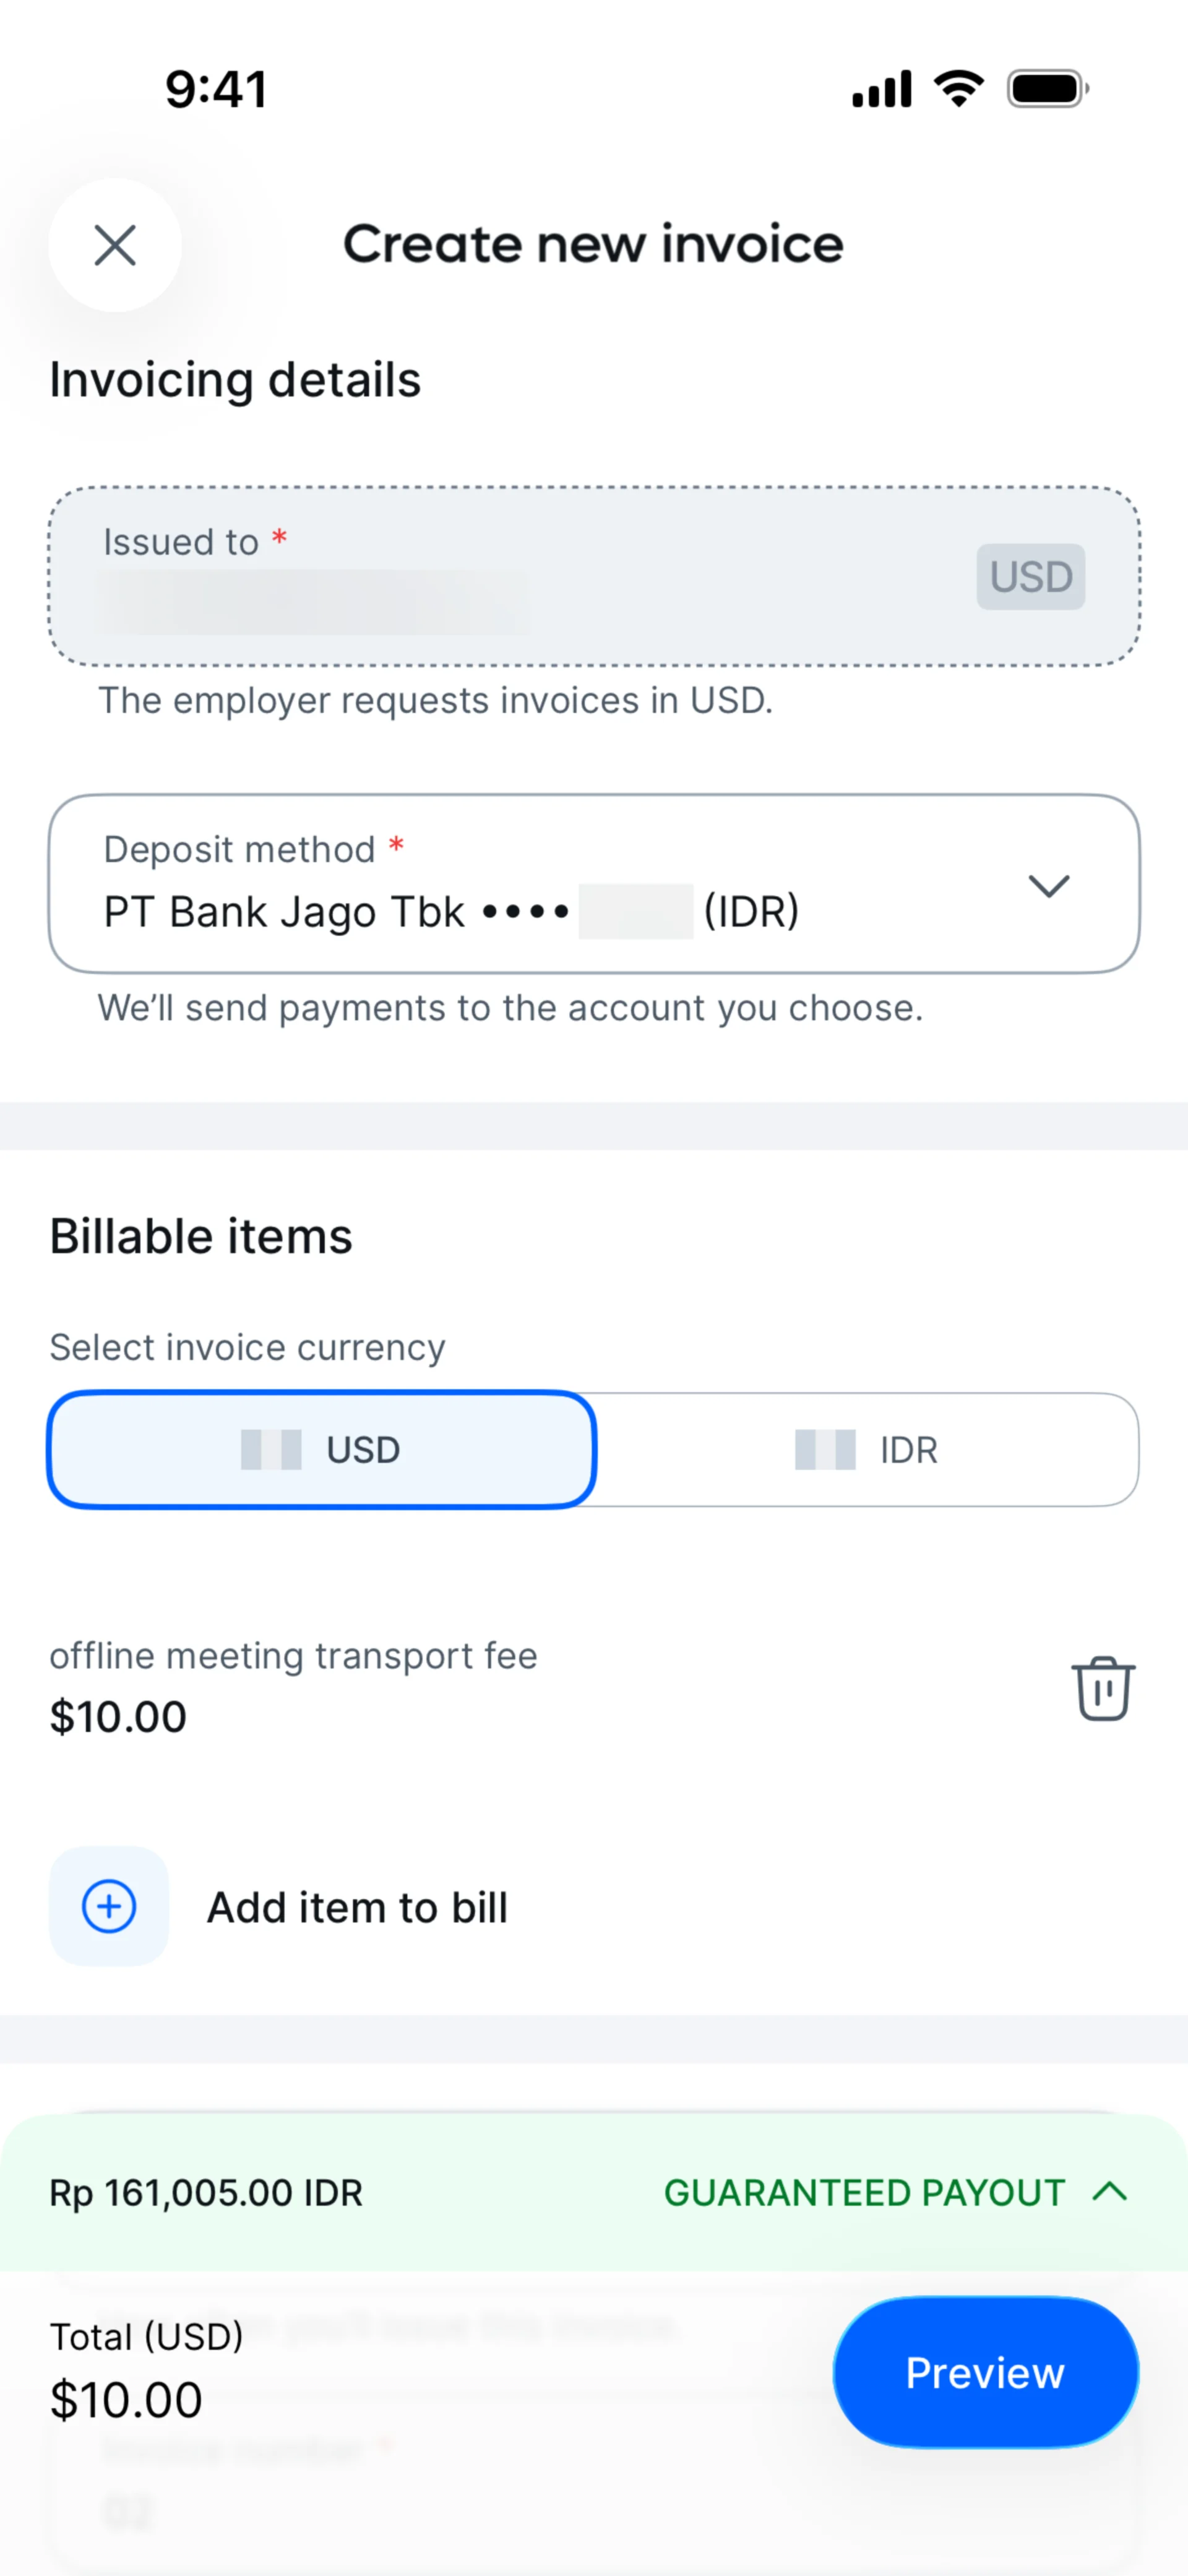Delete the offline meeting transport fee item

[1103, 1688]
